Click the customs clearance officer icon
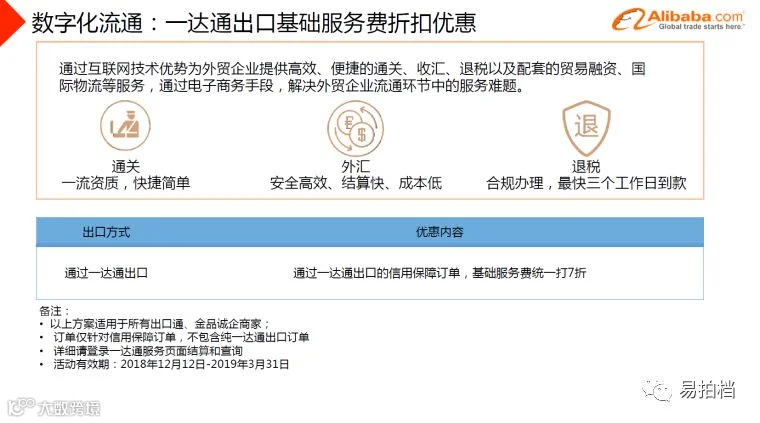760x423 pixels. [x=125, y=125]
